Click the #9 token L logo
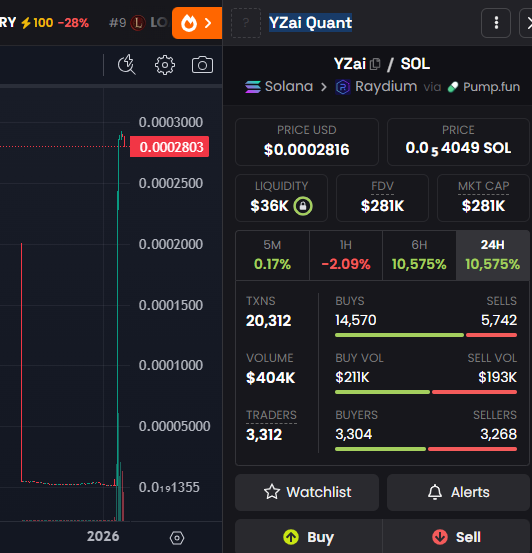The width and height of the screenshot is (532, 553). 138,23
